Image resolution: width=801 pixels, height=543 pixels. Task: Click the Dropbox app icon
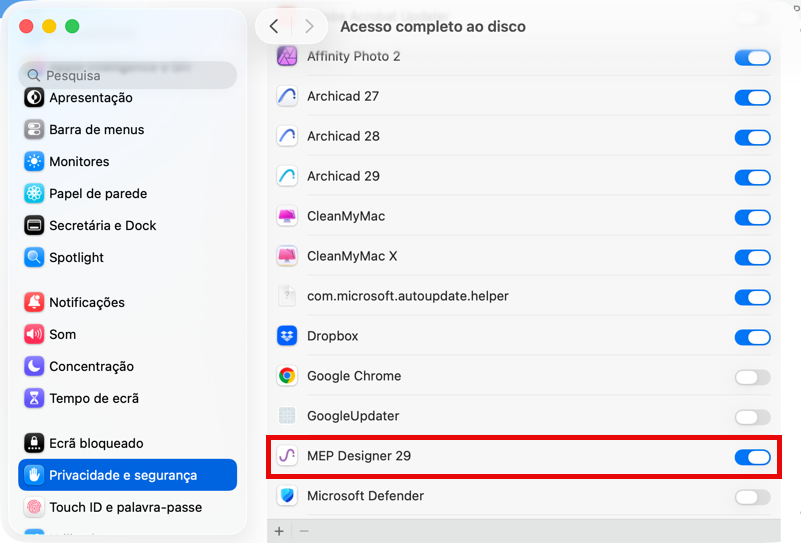point(287,336)
